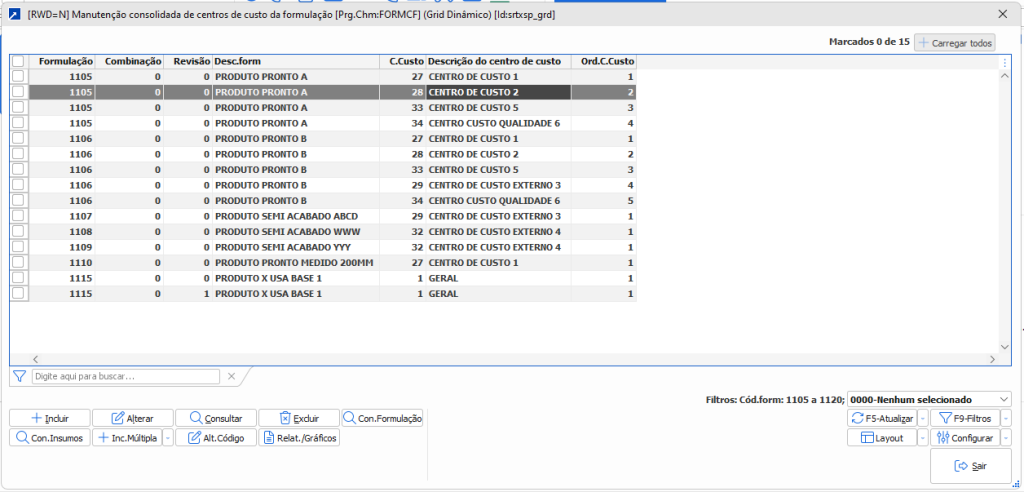This screenshot has width=1024, height=492.
Task: Open the grid options three-dots menu
Action: 1005,62
